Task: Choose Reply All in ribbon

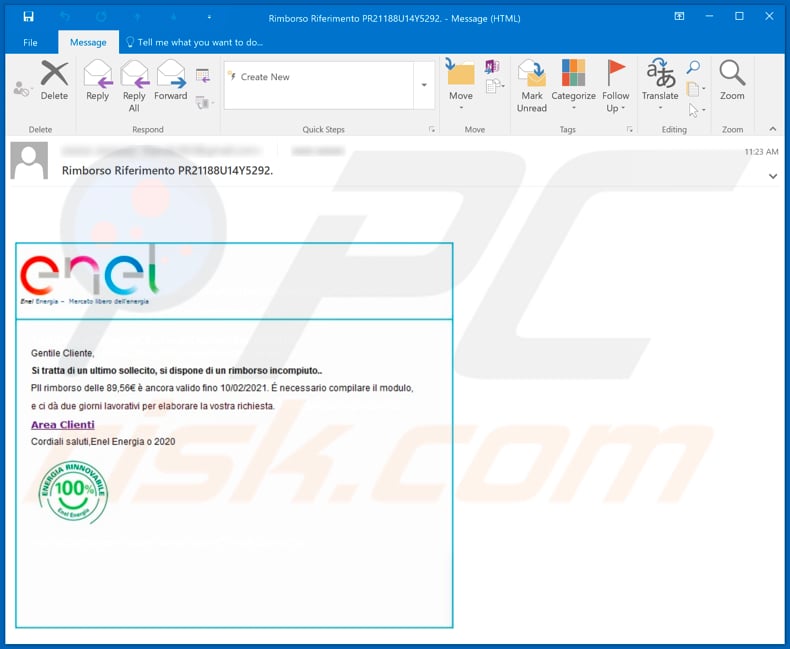Action: (134, 86)
